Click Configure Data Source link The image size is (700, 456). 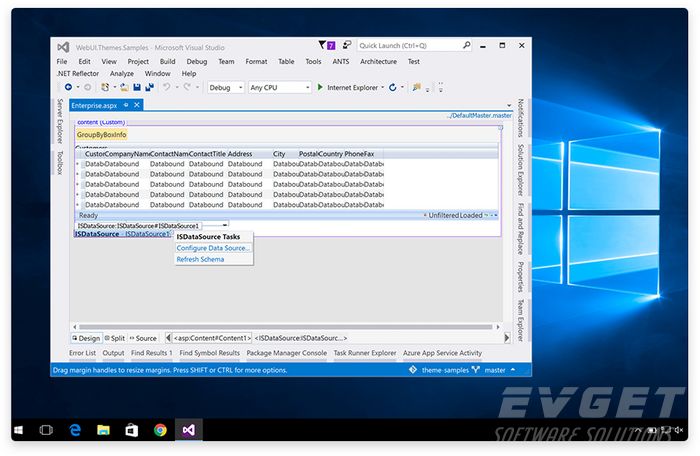tap(213, 248)
